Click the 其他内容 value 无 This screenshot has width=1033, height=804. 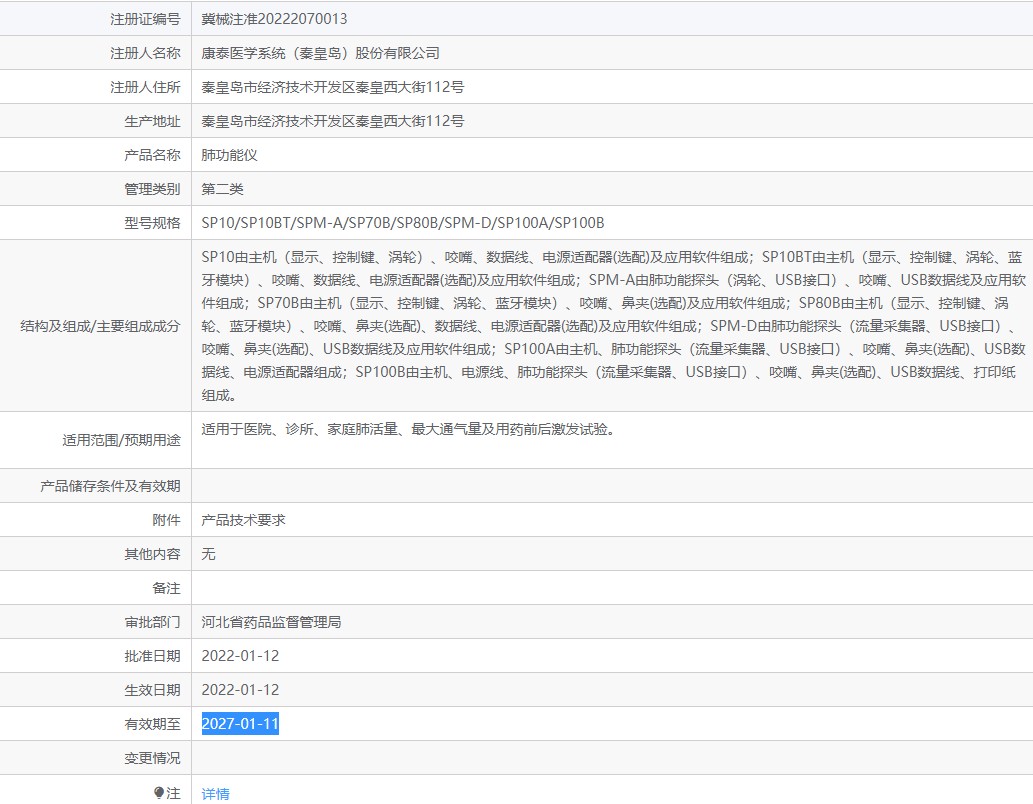tap(208, 554)
